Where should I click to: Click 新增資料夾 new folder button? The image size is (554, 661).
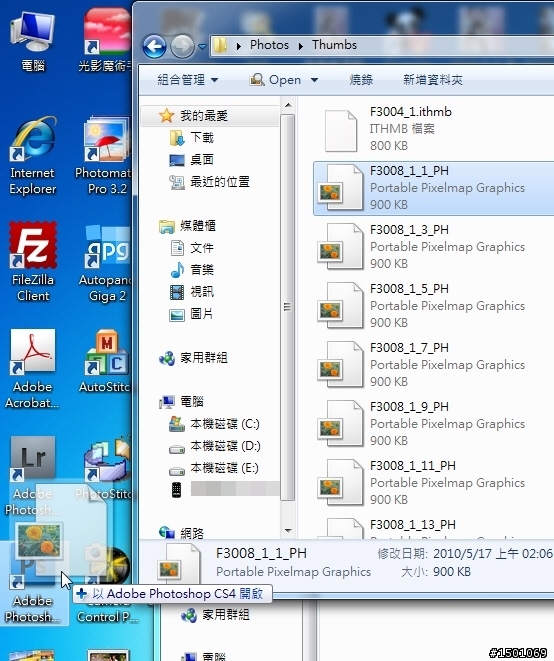[433, 80]
